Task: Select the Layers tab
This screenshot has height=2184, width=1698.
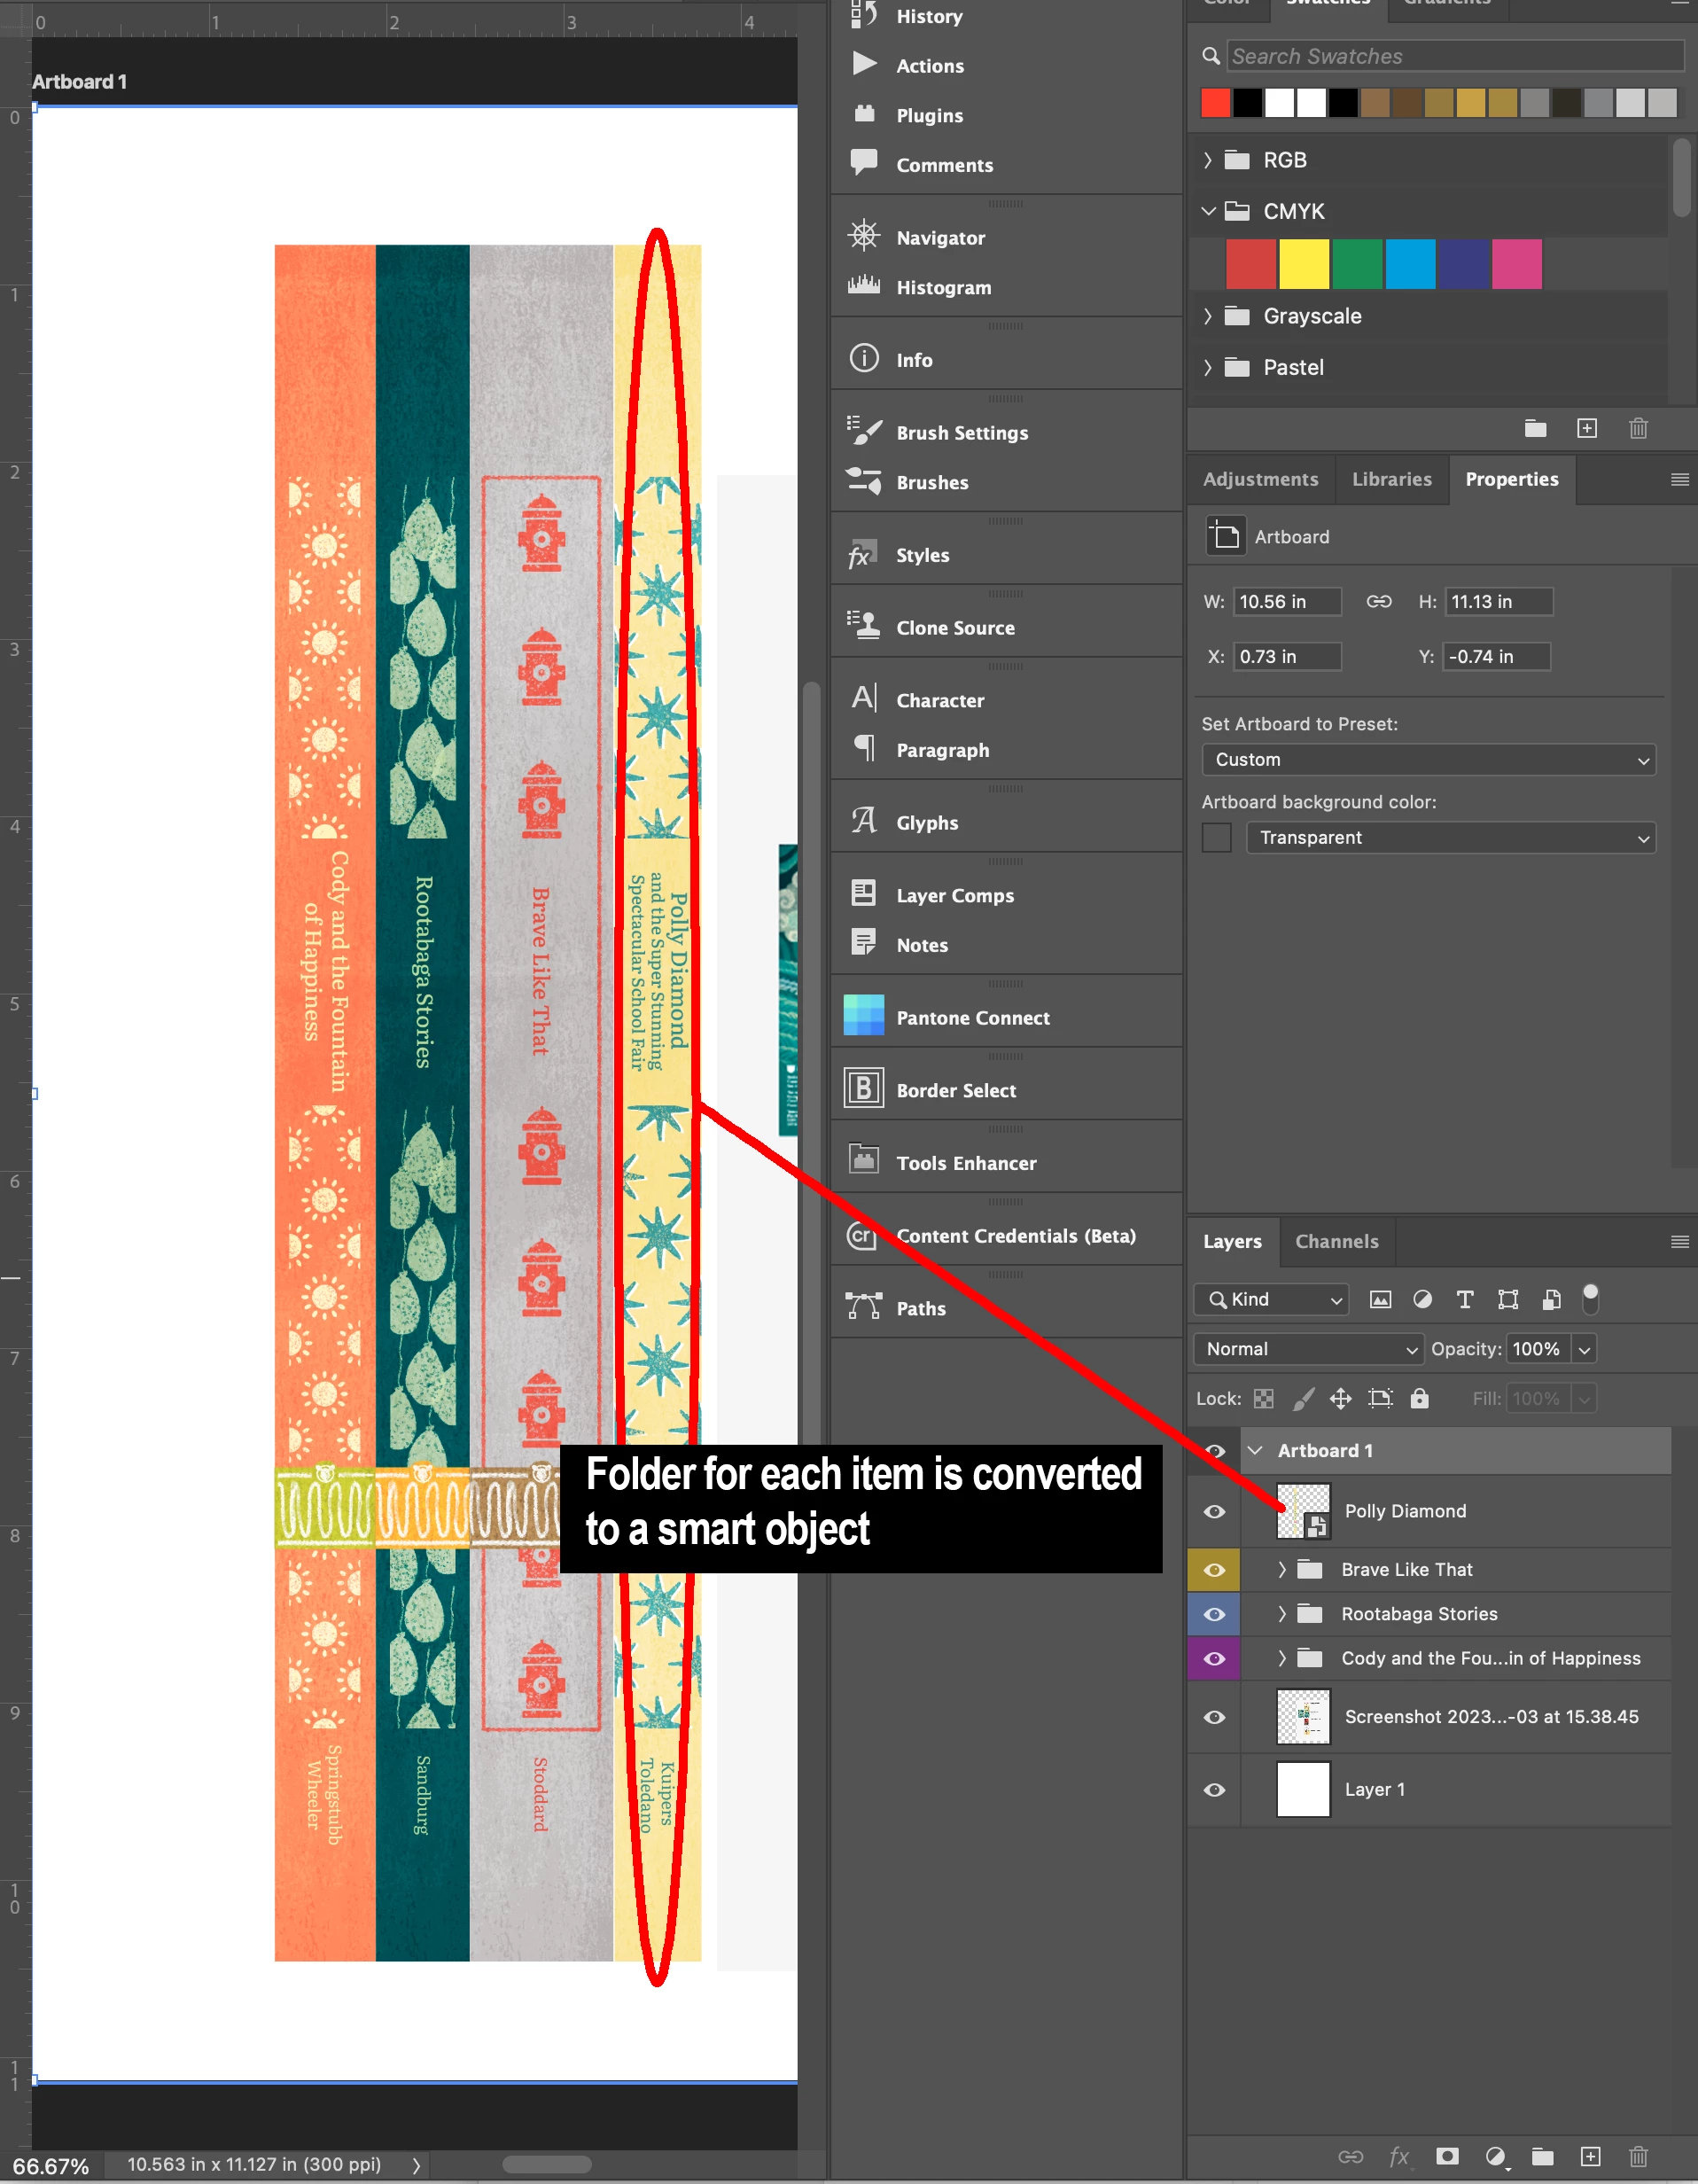Action: pos(1232,1241)
